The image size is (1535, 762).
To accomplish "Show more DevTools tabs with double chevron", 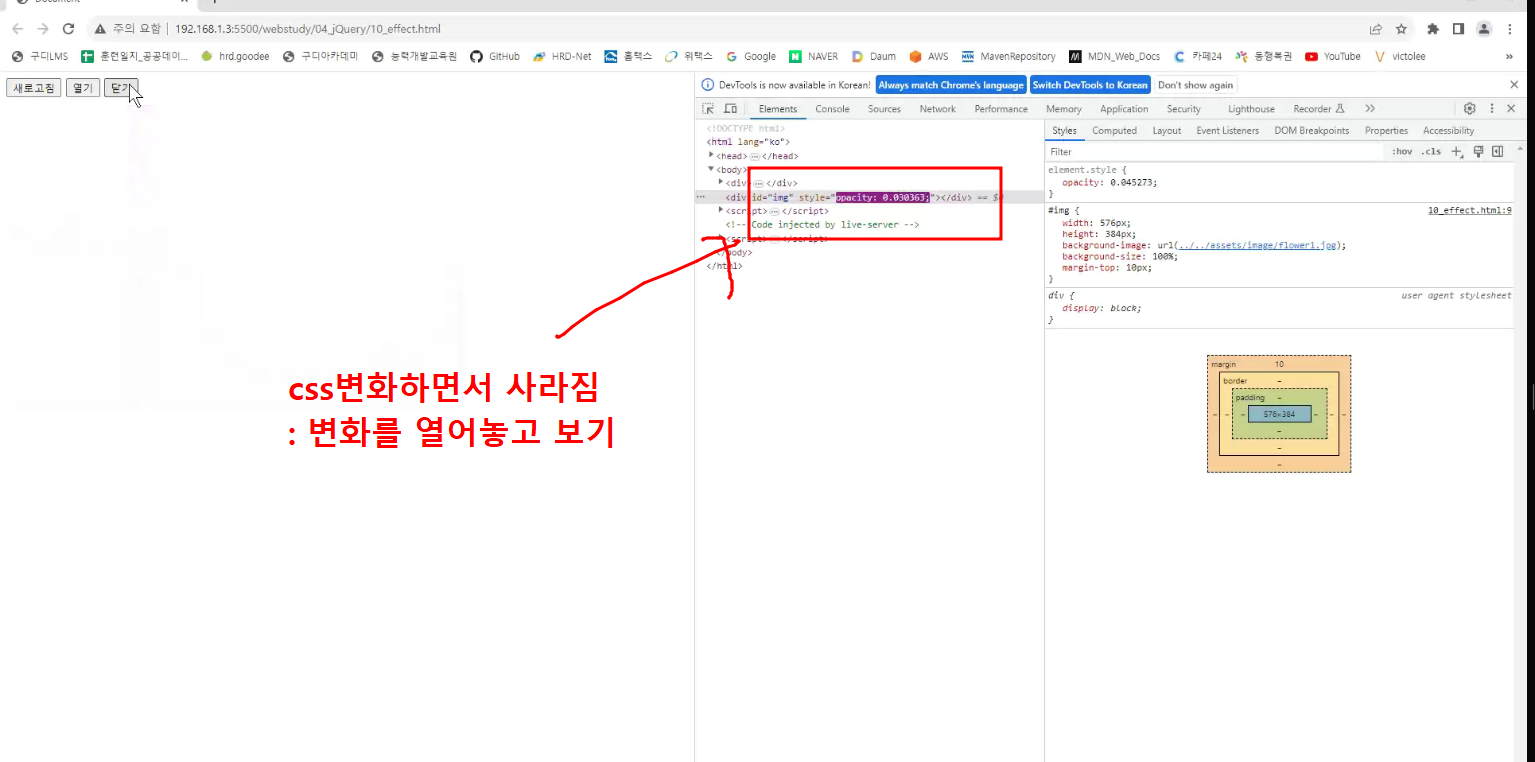I will (1370, 109).
